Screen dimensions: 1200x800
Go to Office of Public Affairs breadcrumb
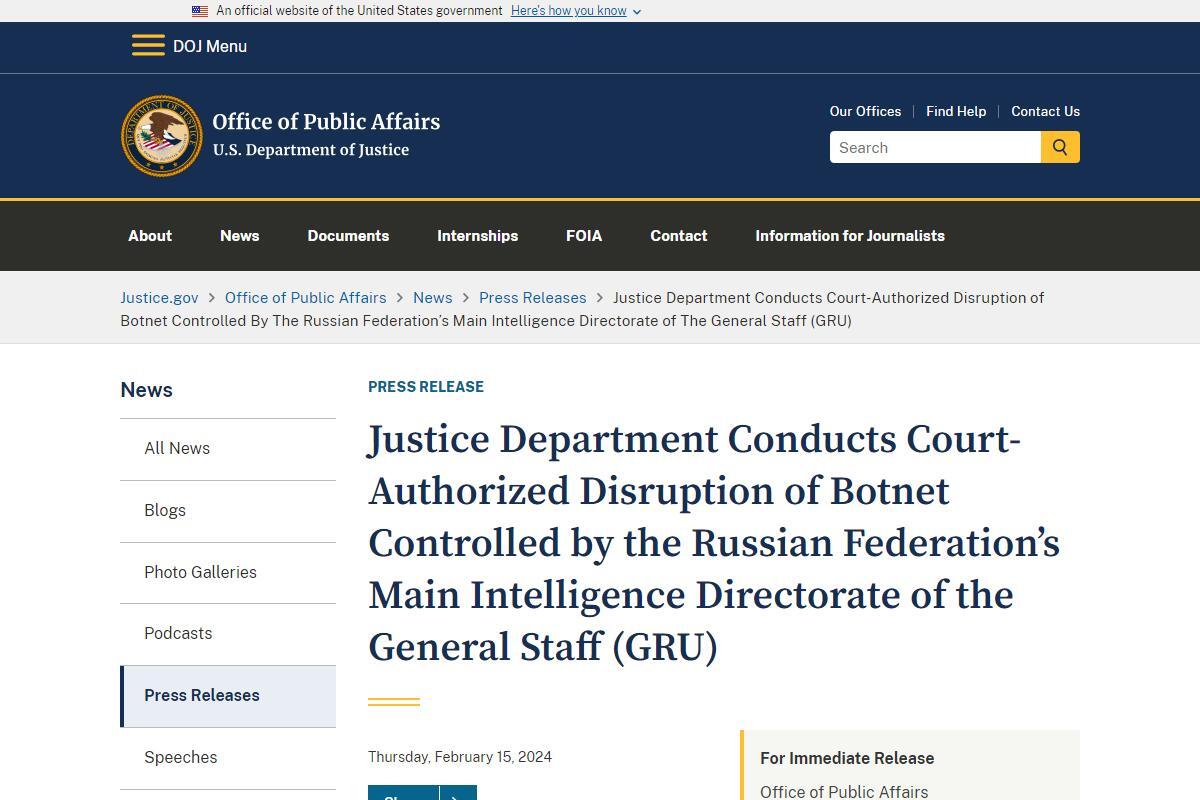pyautogui.click(x=305, y=298)
